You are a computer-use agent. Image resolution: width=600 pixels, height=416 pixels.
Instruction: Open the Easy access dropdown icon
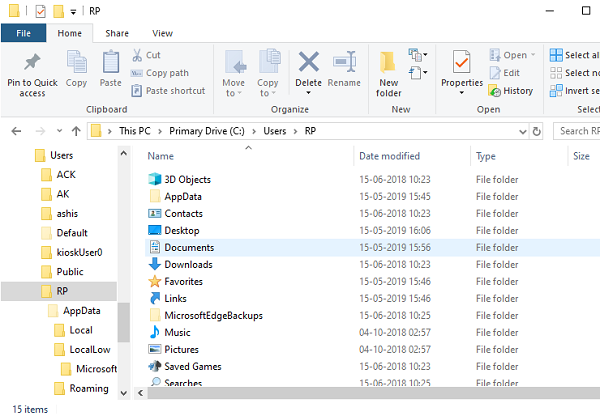tap(417, 72)
